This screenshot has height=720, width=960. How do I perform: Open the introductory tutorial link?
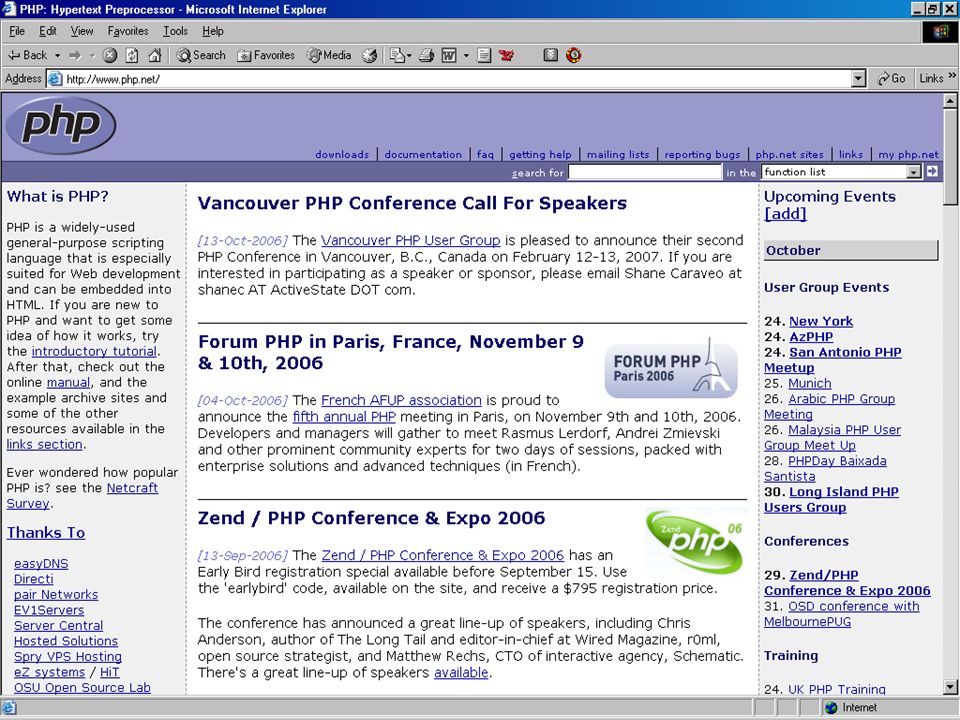click(x=94, y=351)
